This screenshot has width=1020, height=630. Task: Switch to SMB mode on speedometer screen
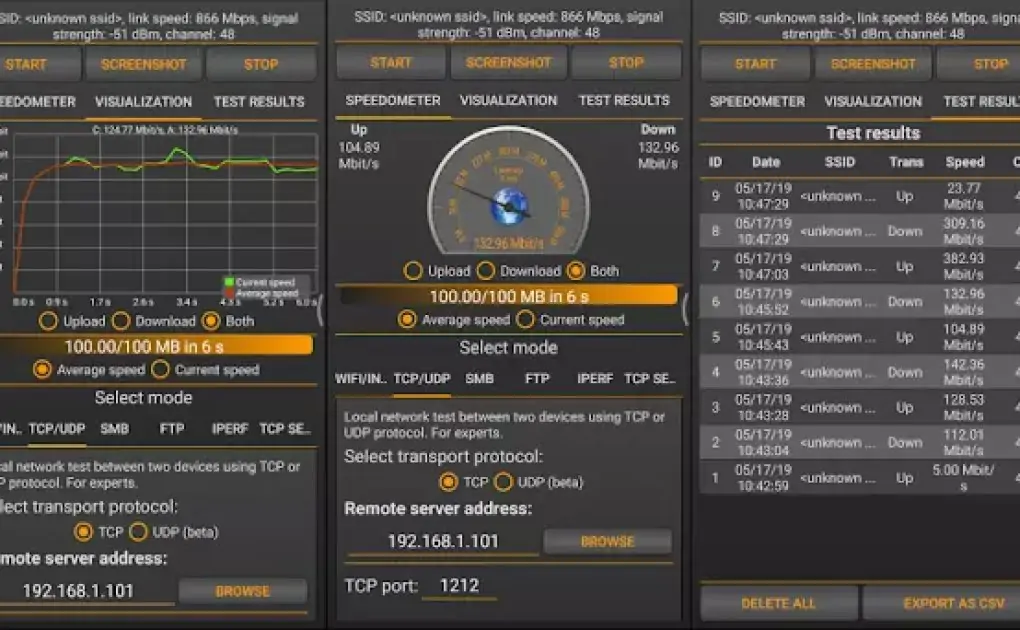(x=479, y=378)
